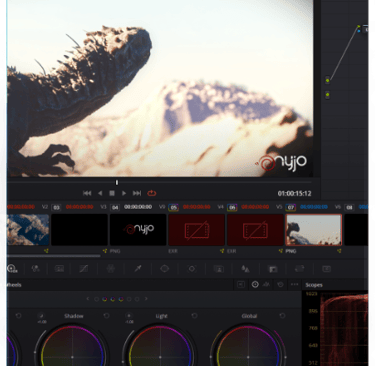
Task: Go to previous wheel bank arrow
Action: pyautogui.click(x=88, y=299)
